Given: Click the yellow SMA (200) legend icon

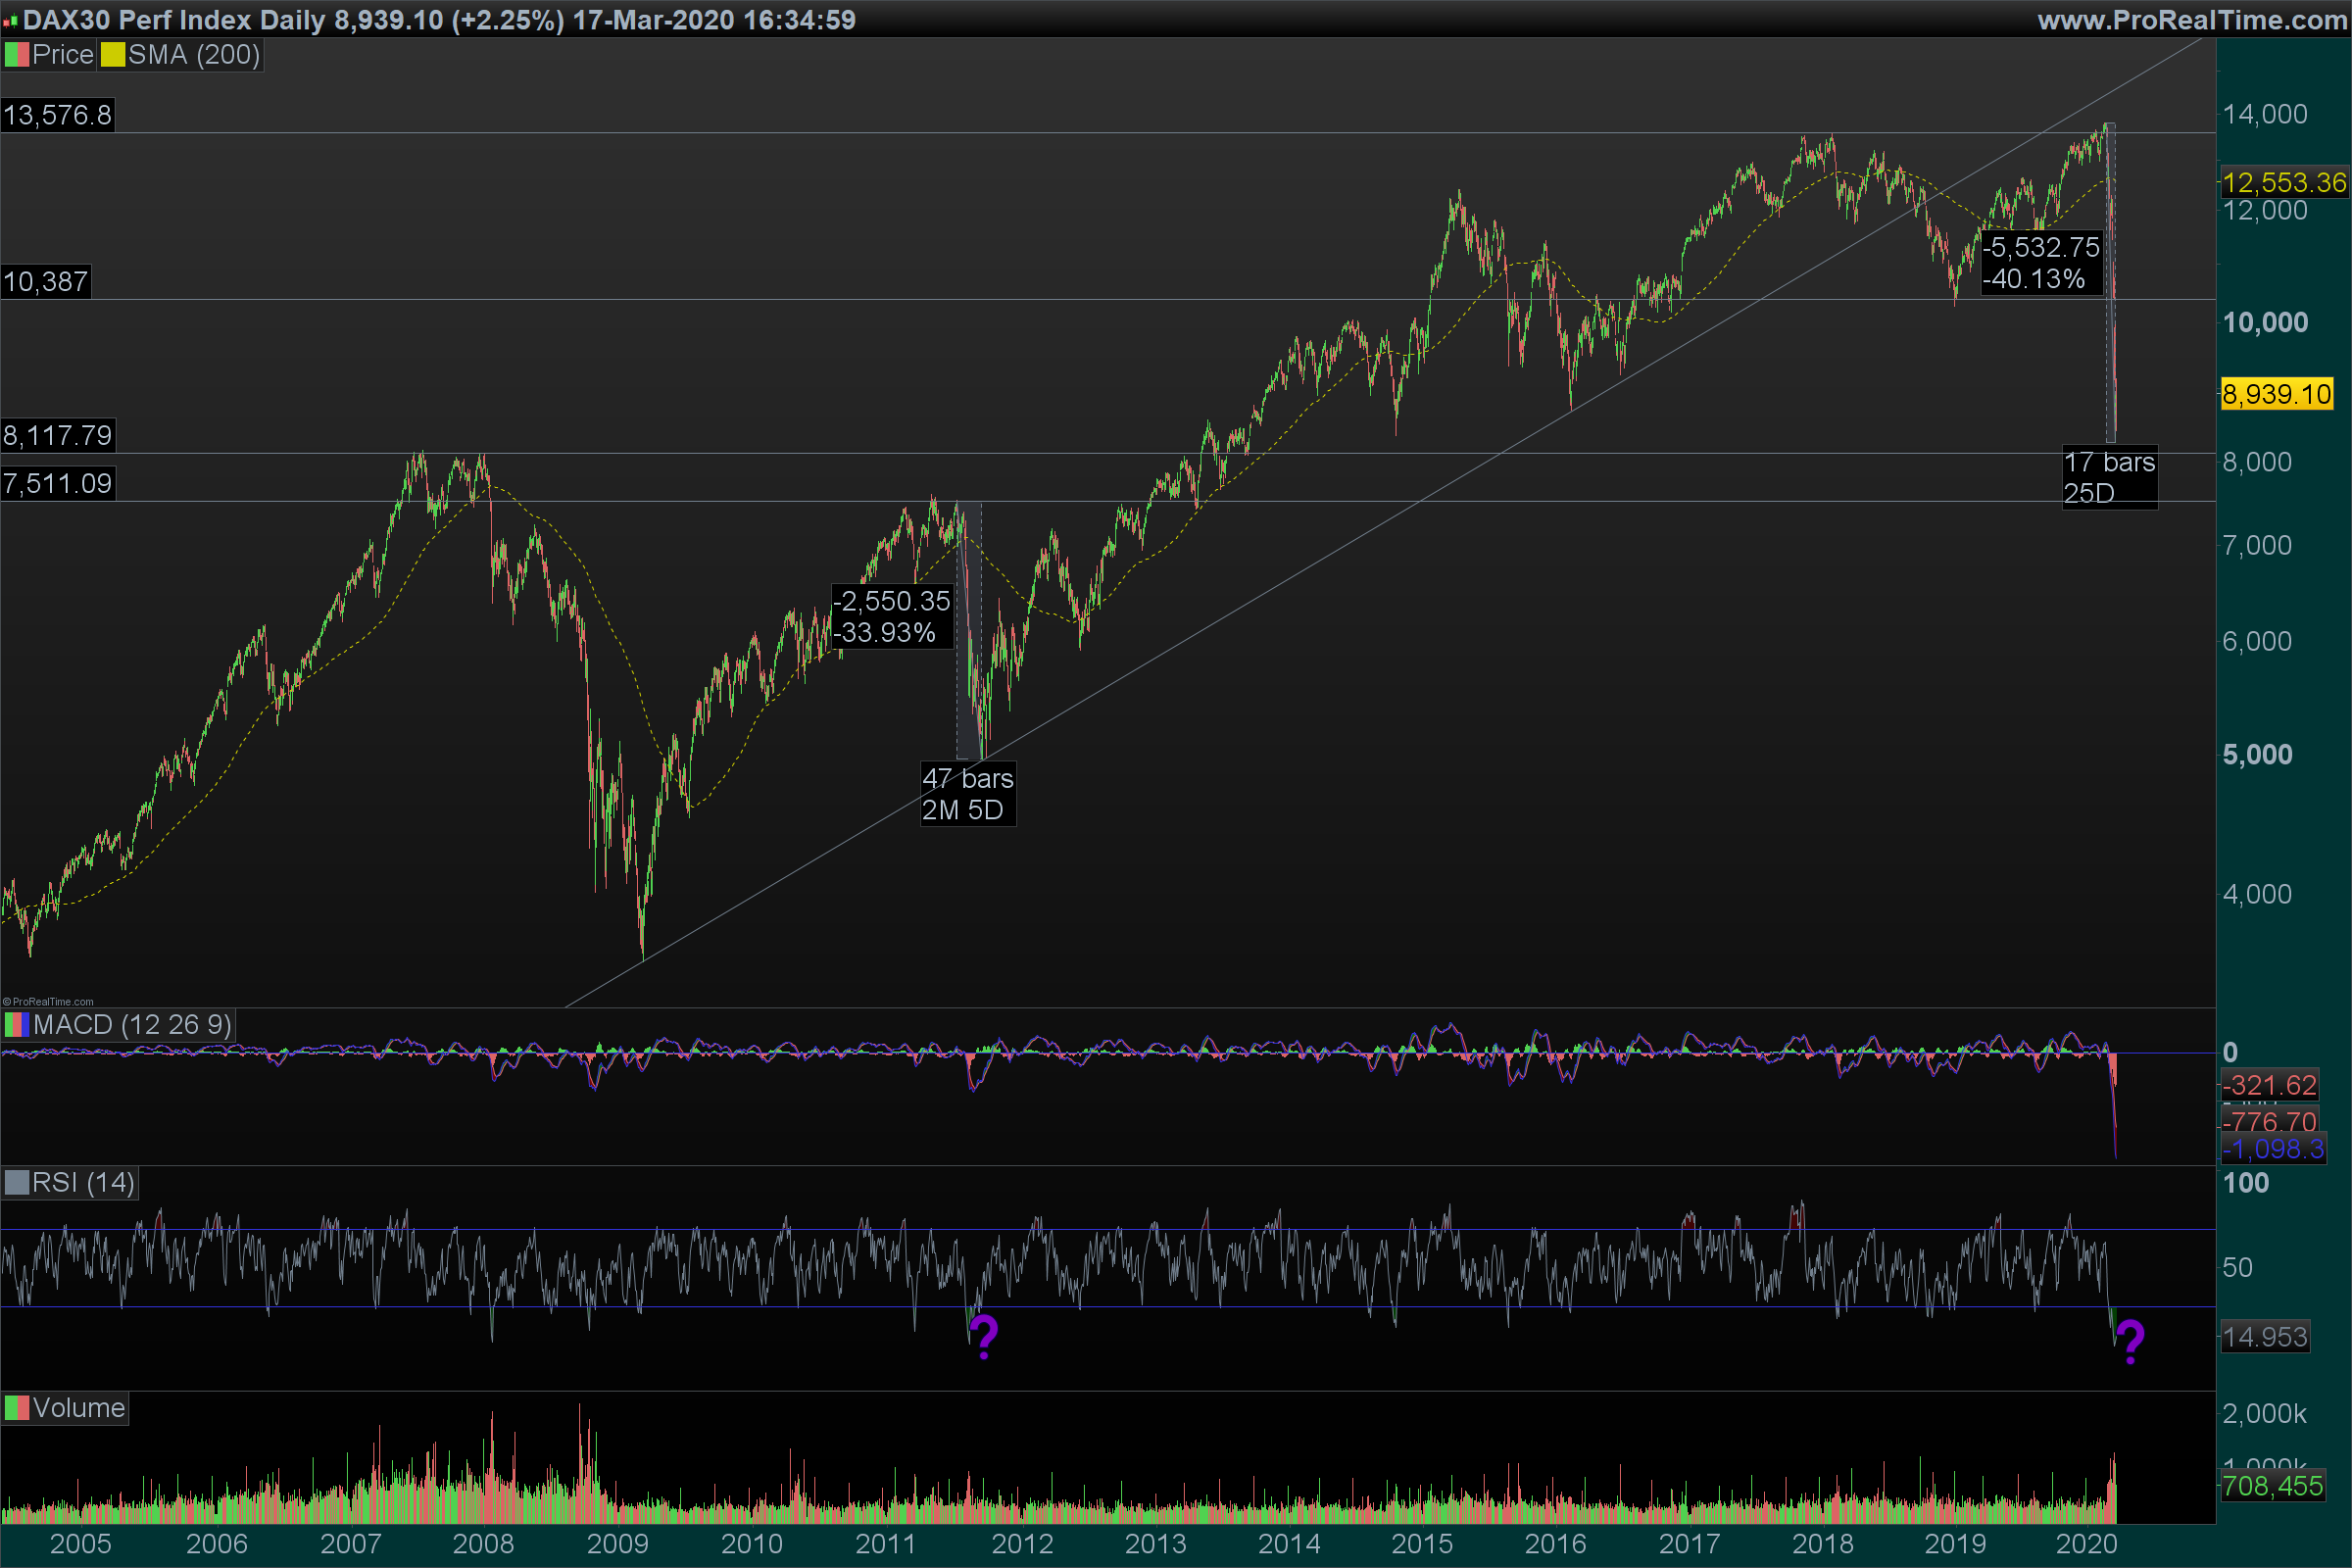Looking at the screenshot, I should [x=112, y=55].
